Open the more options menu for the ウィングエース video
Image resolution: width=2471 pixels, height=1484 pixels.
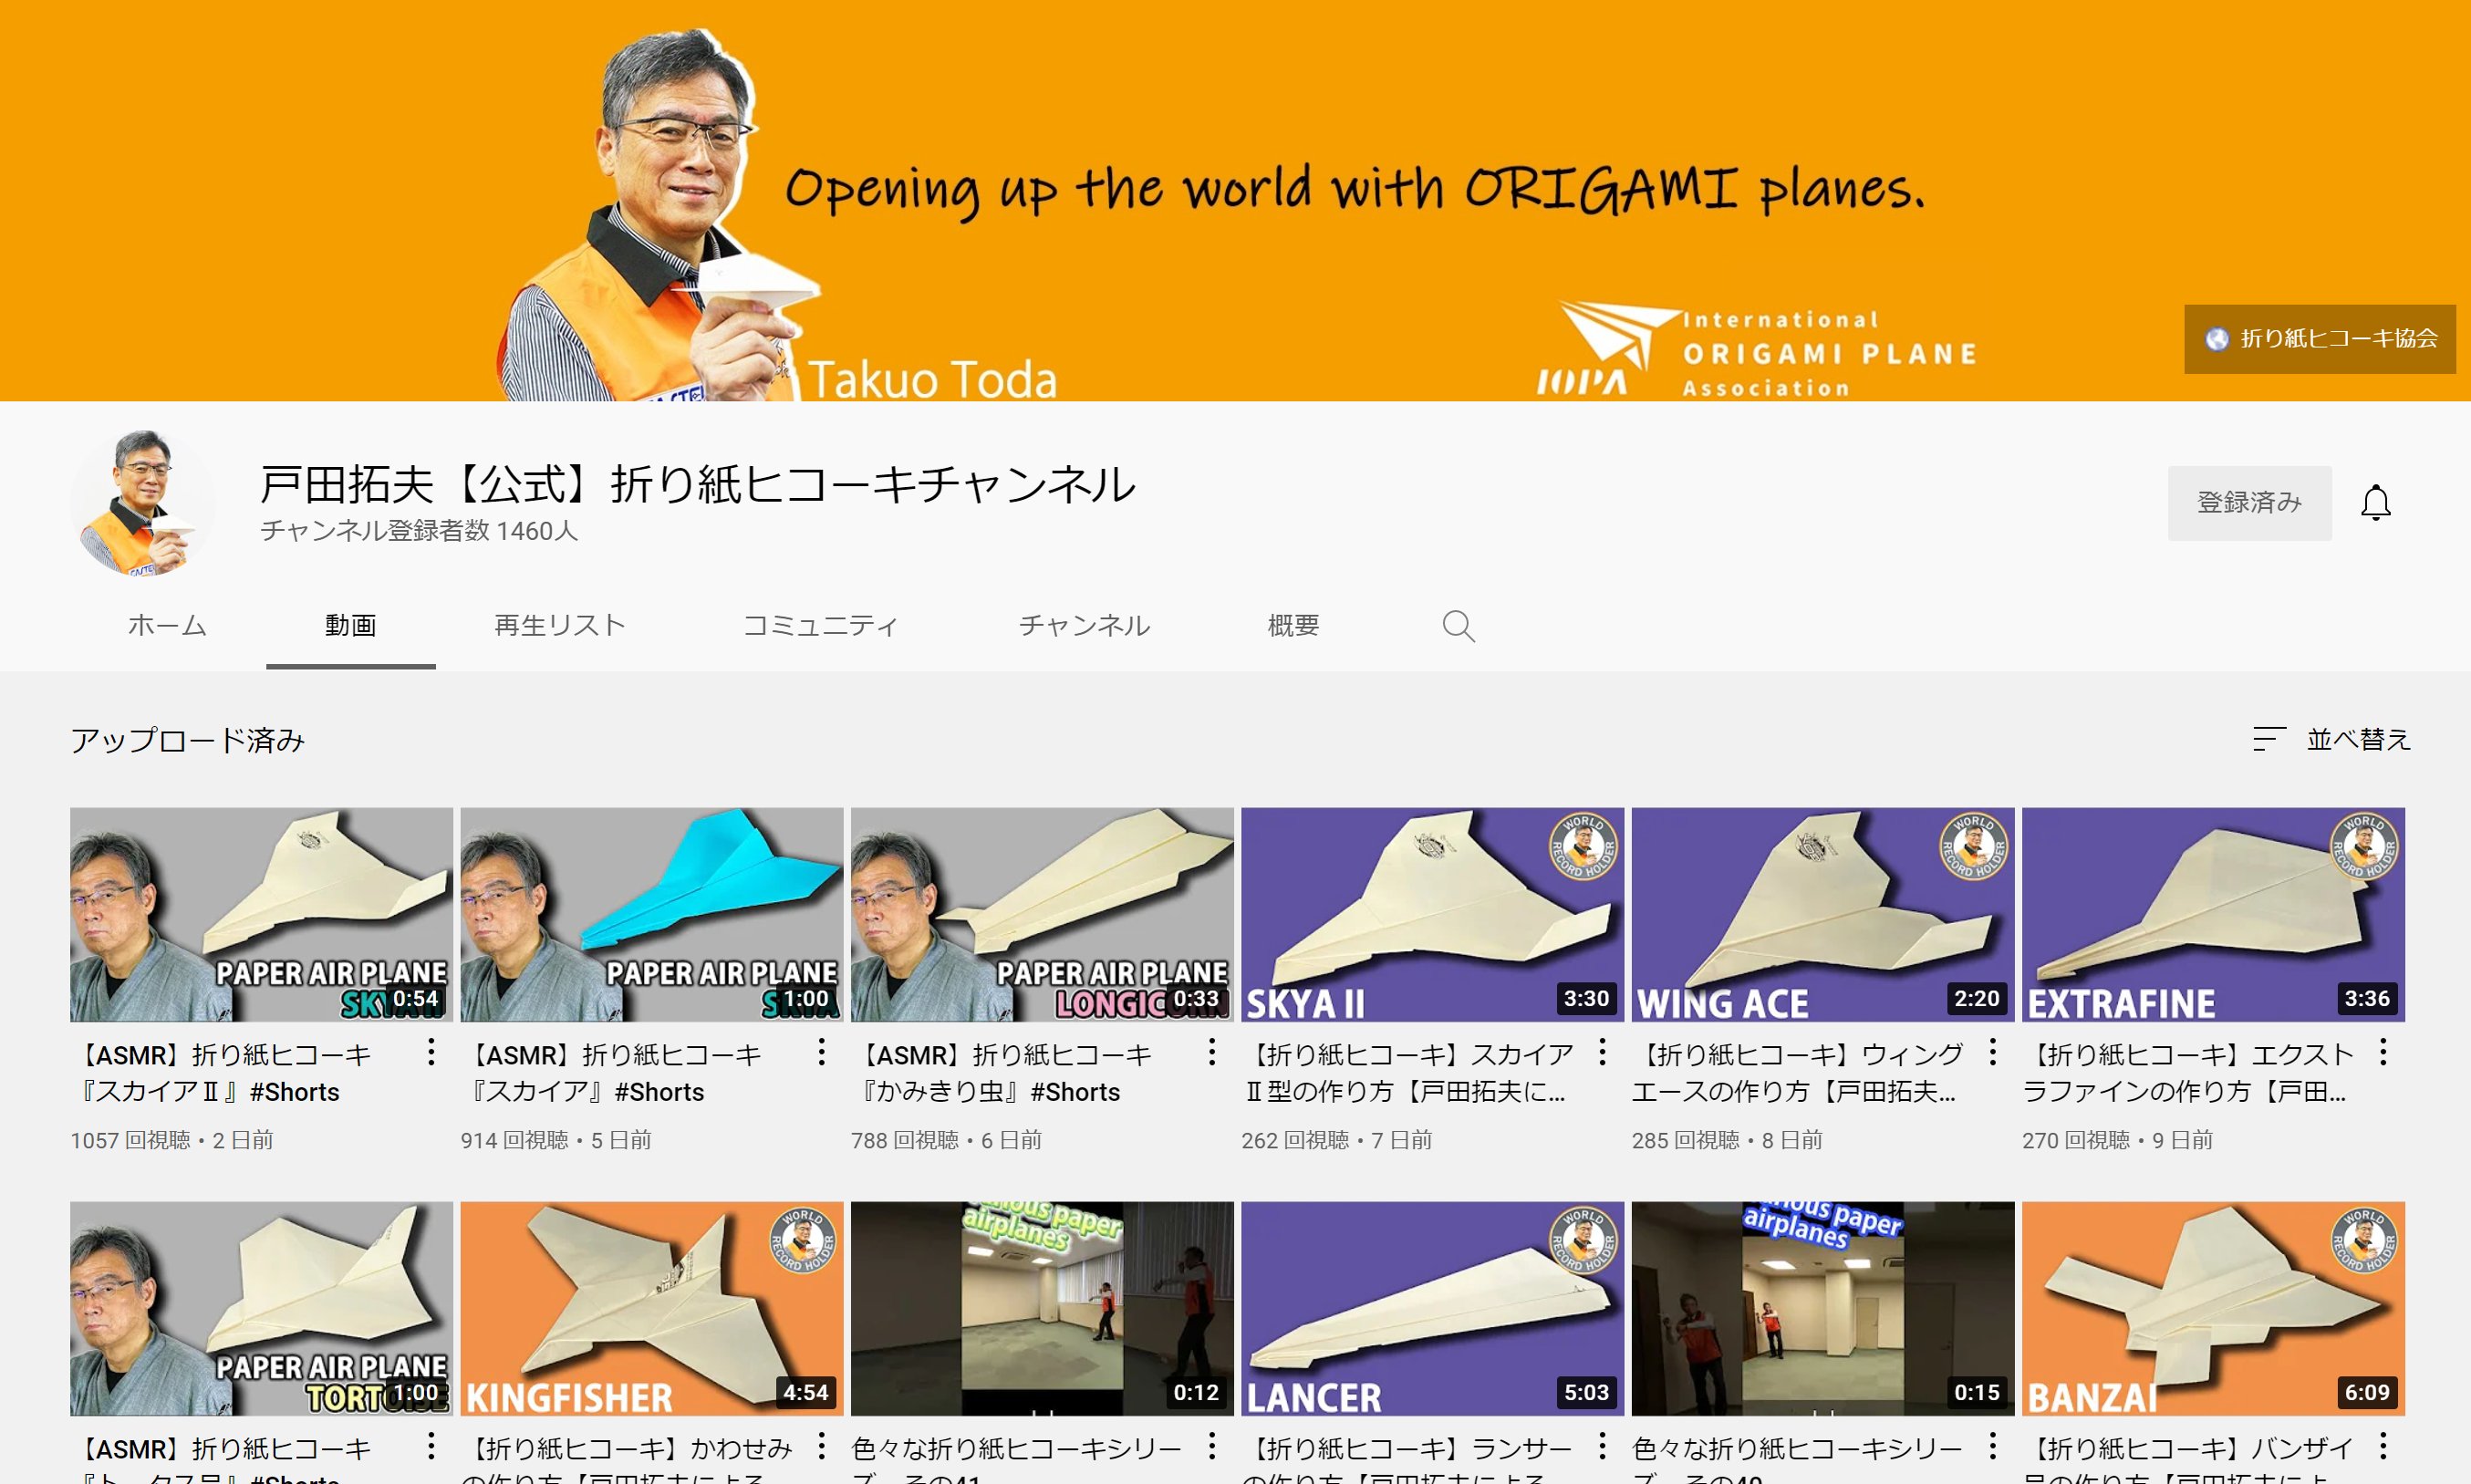point(1993,1052)
